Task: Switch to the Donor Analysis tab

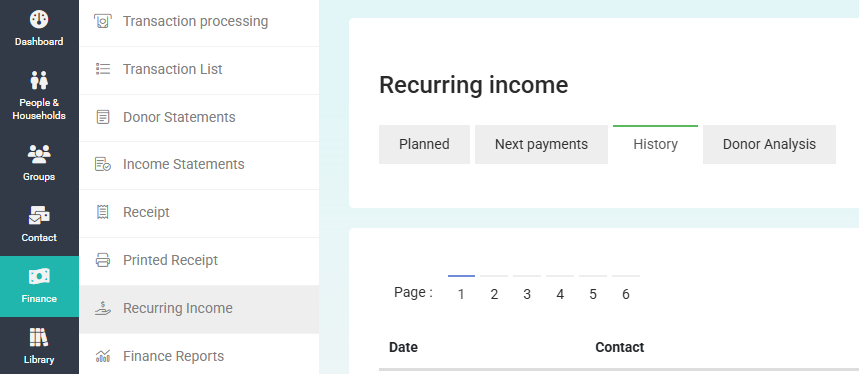Action: [769, 144]
